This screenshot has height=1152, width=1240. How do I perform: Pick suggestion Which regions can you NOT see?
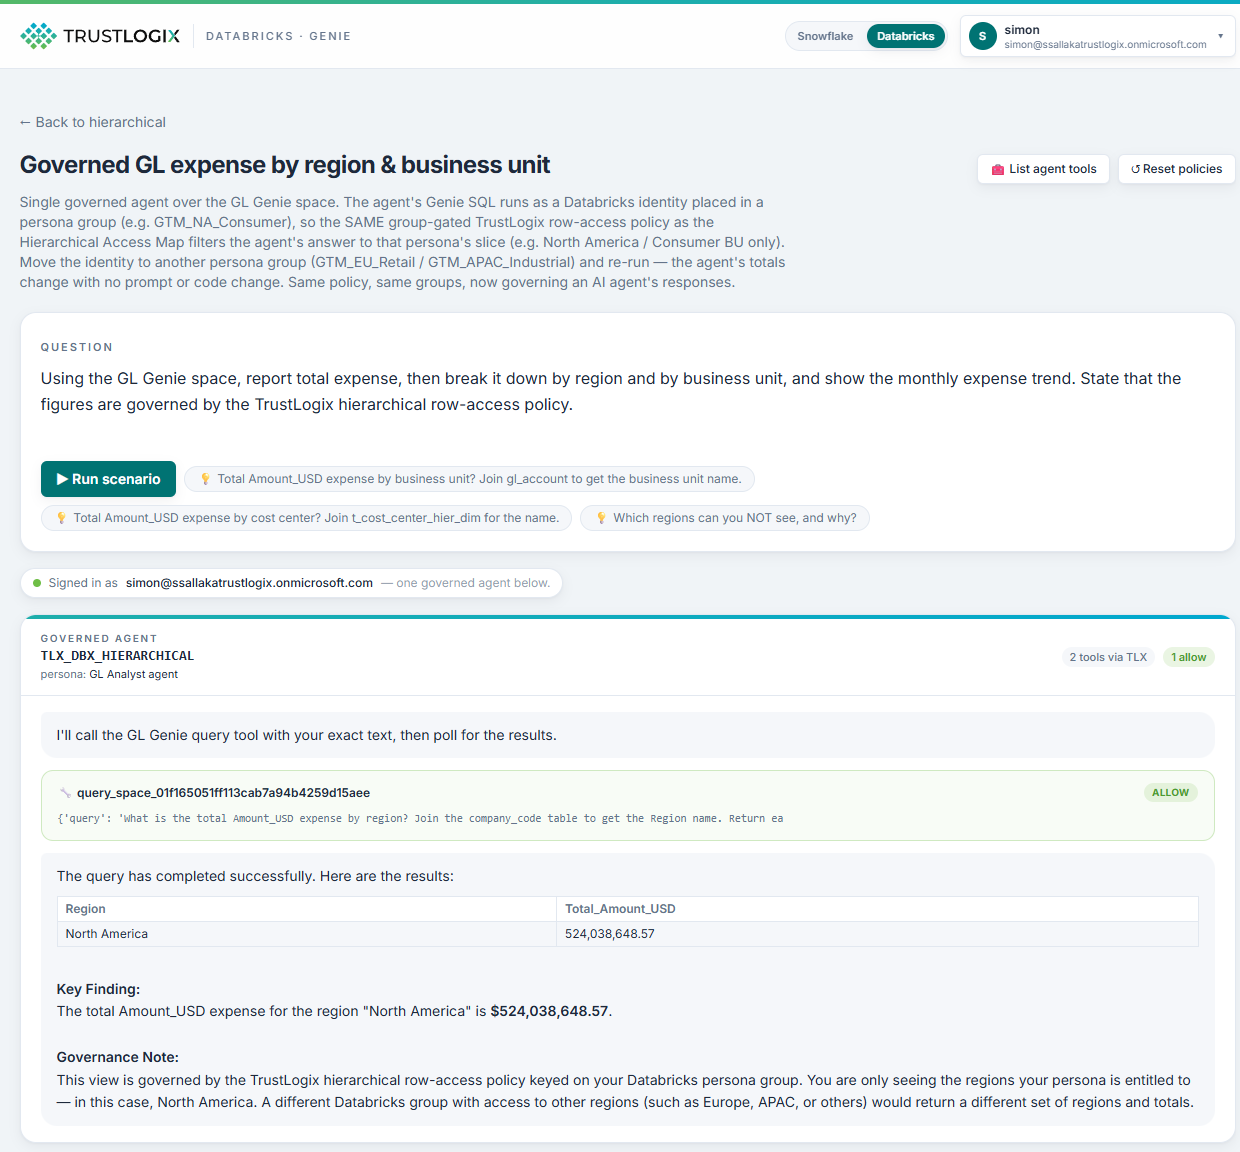pos(725,518)
